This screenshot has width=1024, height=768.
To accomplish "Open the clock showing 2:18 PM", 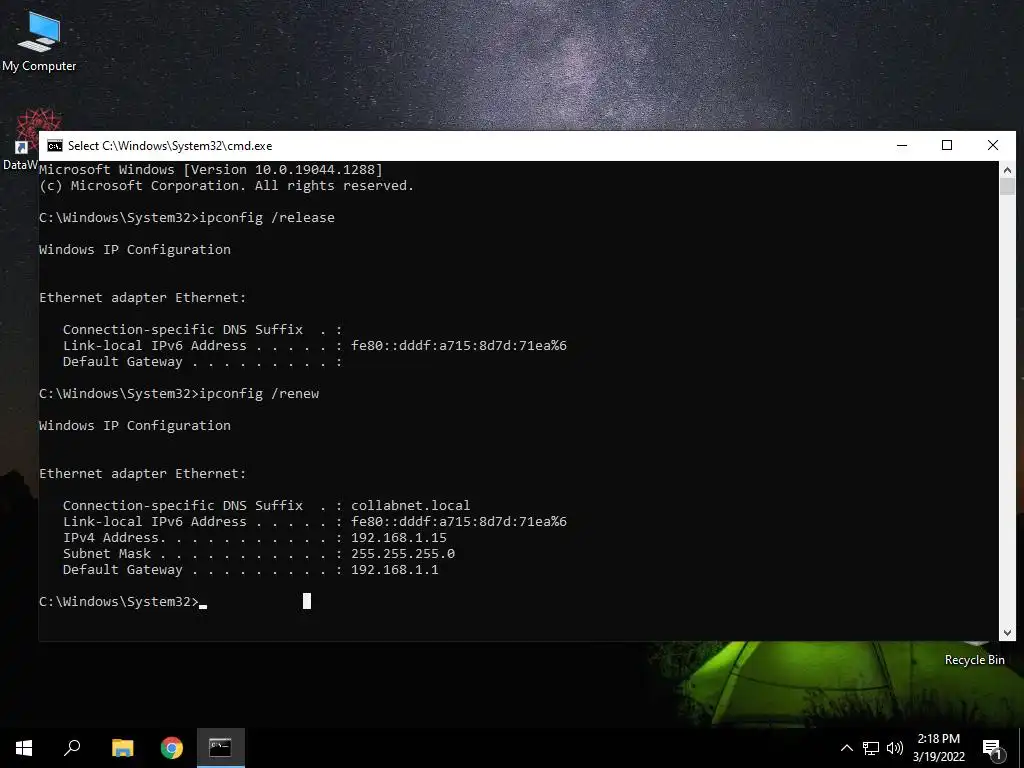I will tap(938, 748).
